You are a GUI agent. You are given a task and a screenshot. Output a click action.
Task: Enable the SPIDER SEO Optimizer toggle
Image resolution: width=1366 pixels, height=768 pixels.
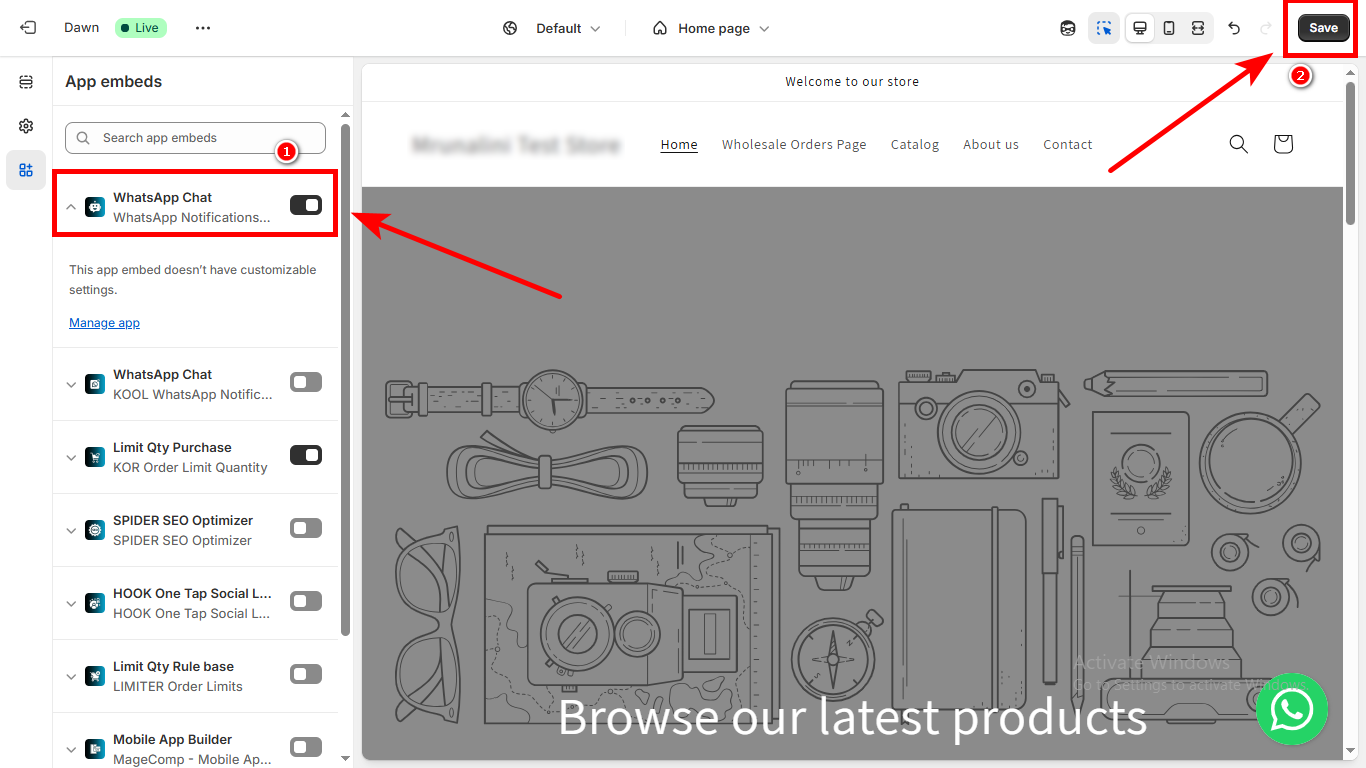coord(306,528)
